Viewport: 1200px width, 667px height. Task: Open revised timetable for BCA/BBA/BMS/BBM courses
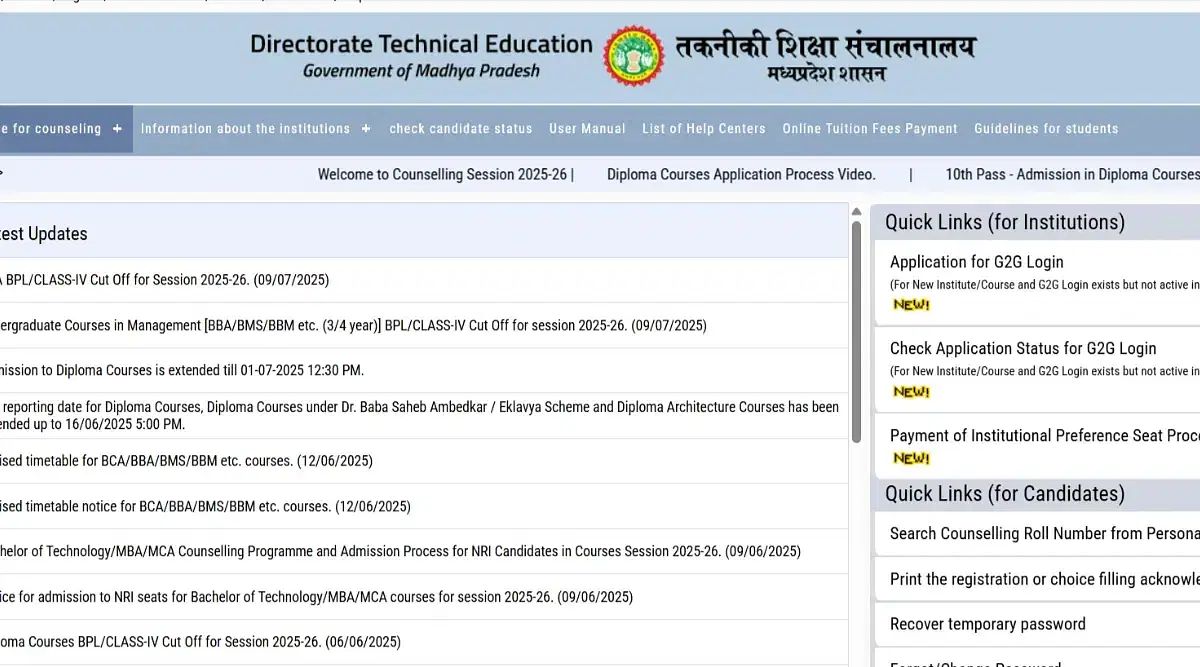coord(186,461)
